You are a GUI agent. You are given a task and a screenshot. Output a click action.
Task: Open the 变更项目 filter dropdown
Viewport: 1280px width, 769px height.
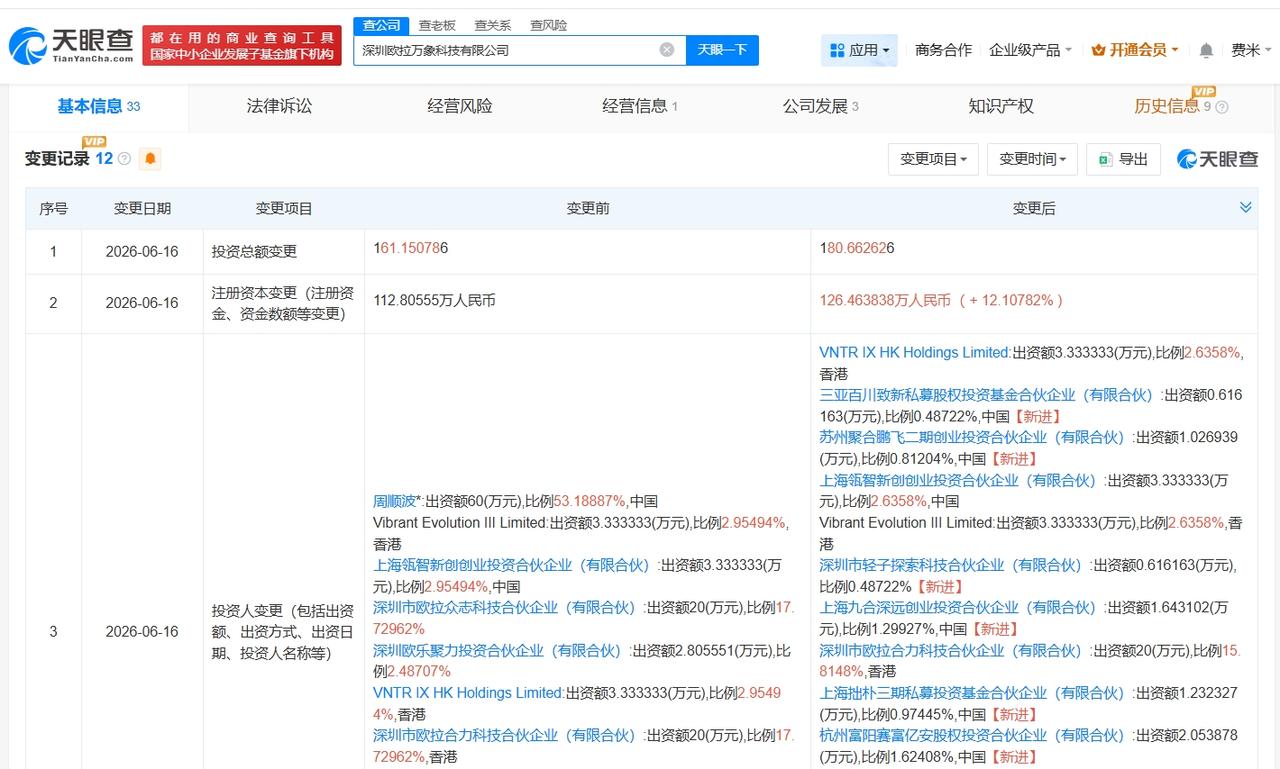click(933, 159)
